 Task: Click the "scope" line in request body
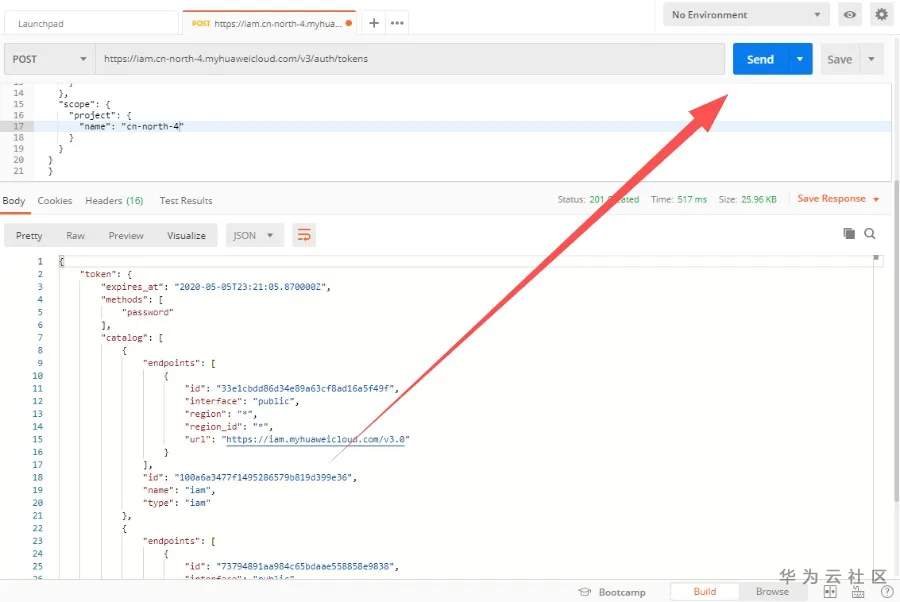[x=85, y=104]
